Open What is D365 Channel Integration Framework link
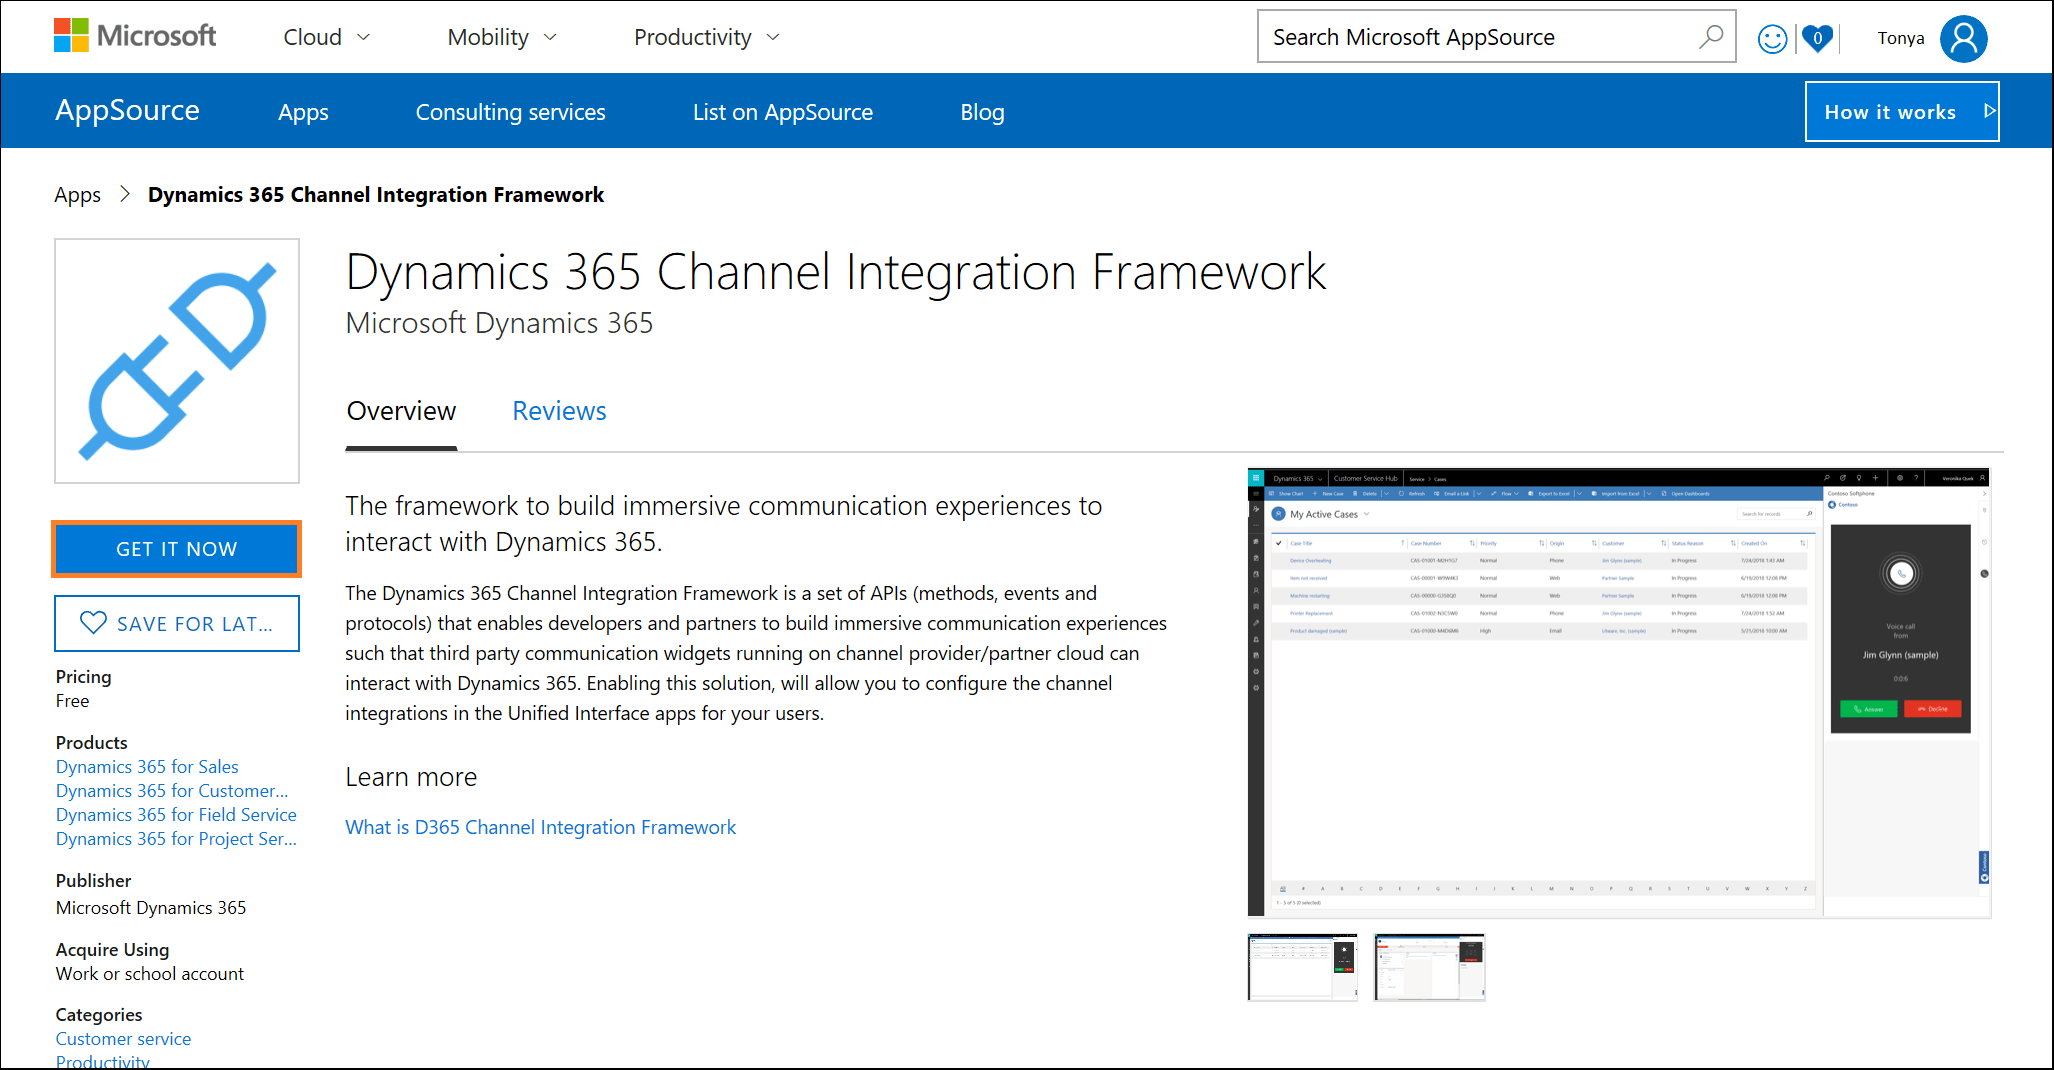This screenshot has width=2054, height=1070. pos(540,827)
